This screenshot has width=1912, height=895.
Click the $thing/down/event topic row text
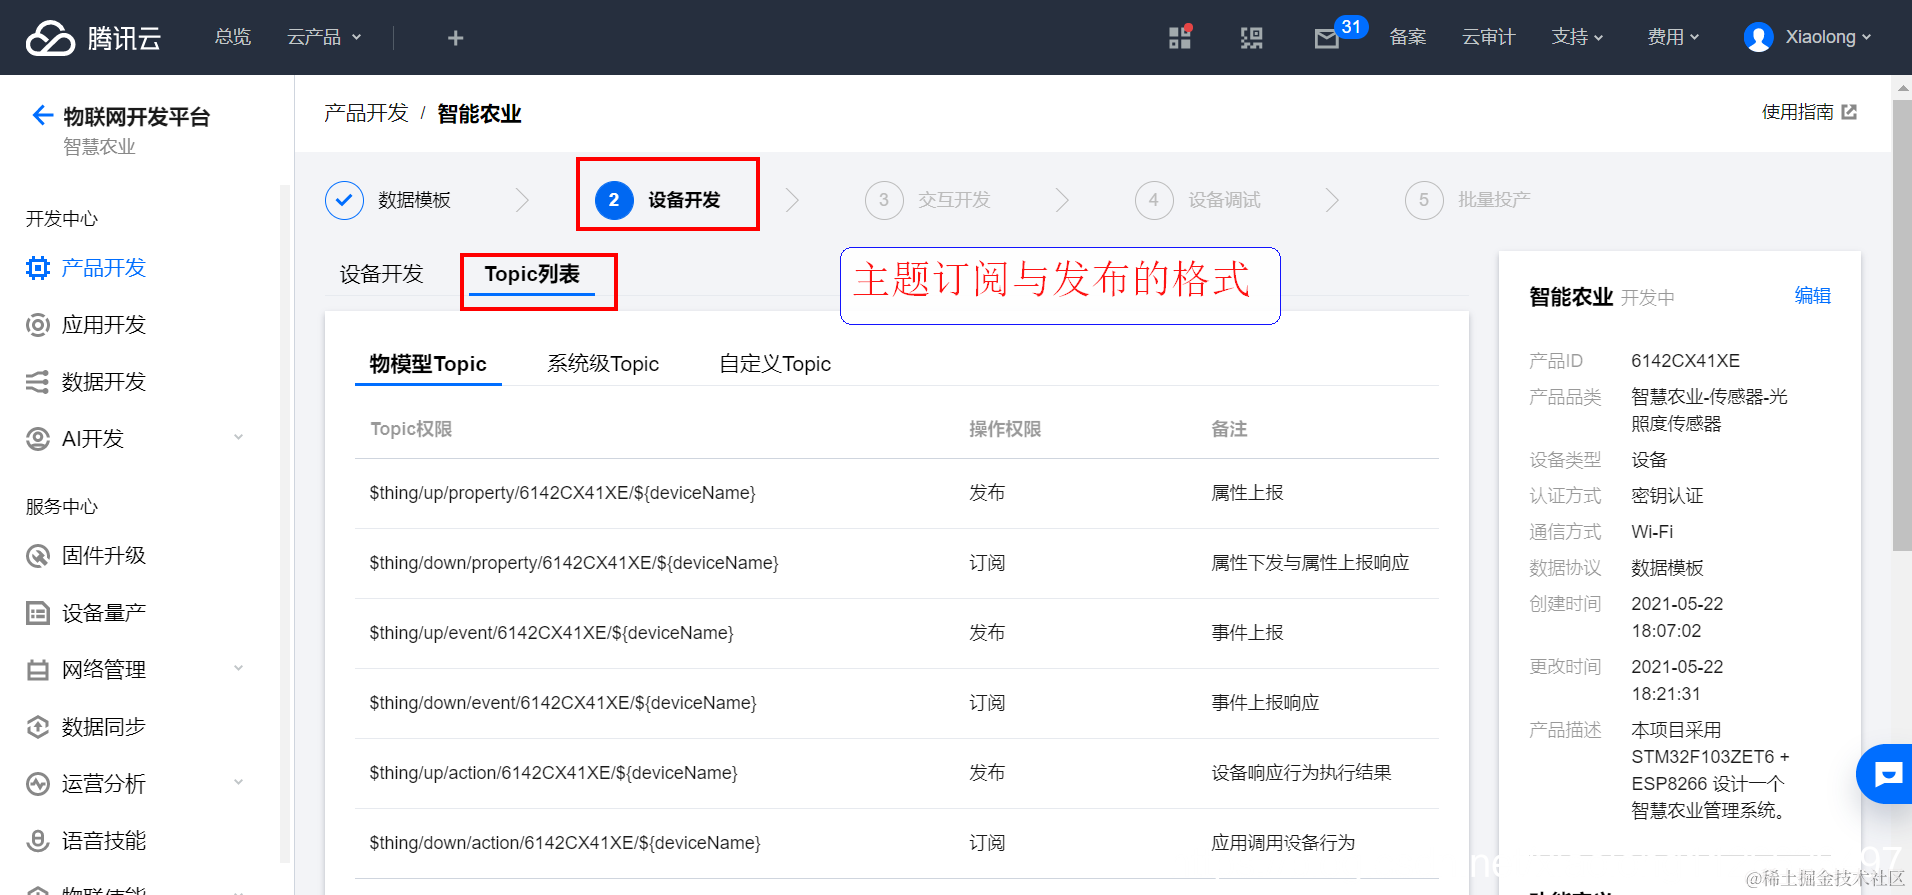[563, 703]
